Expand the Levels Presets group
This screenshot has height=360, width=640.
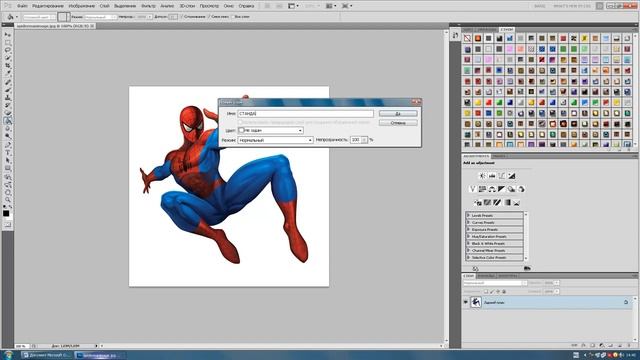point(469,215)
